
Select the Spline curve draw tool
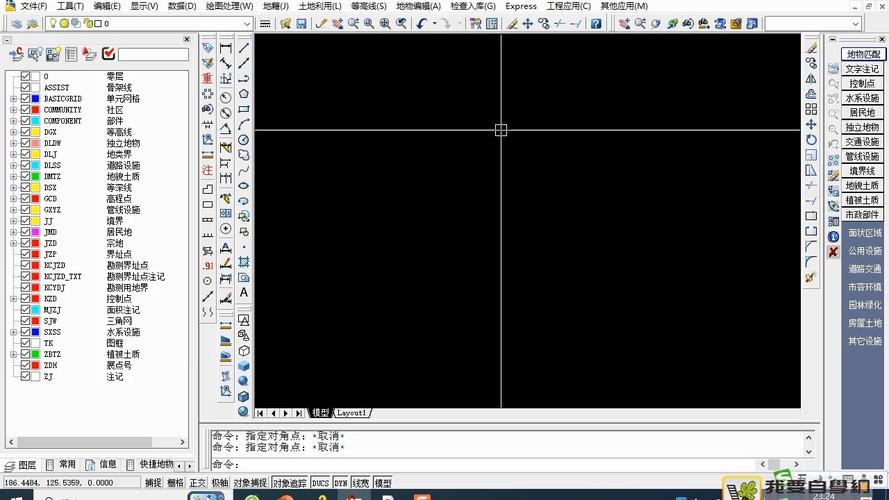point(244,170)
